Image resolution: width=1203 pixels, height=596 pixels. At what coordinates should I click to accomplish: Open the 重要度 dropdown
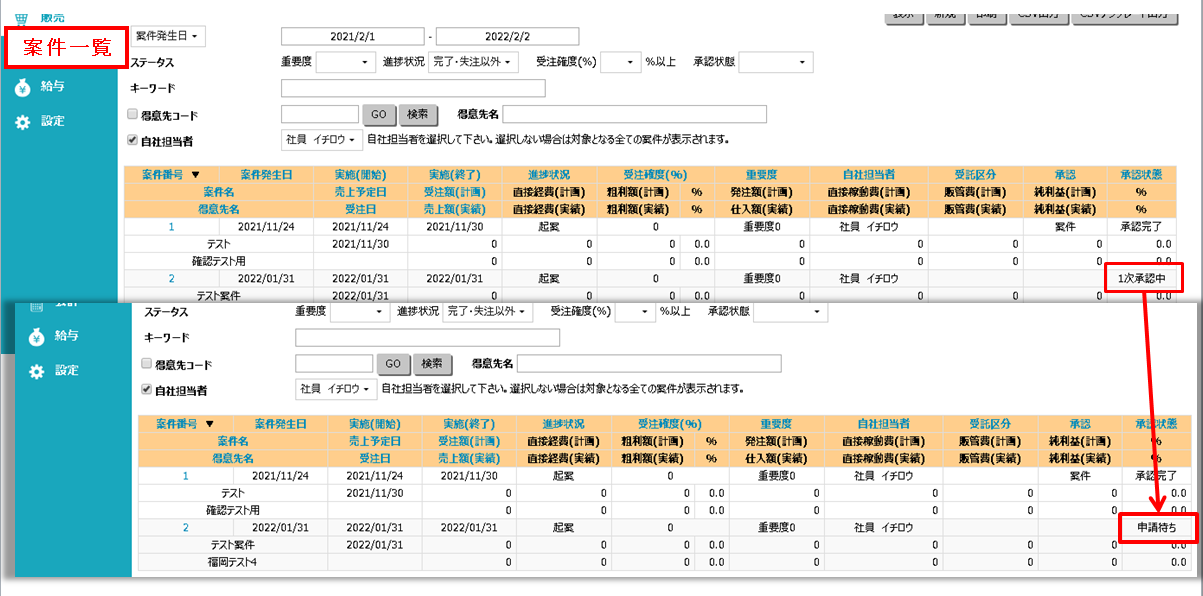pos(345,61)
